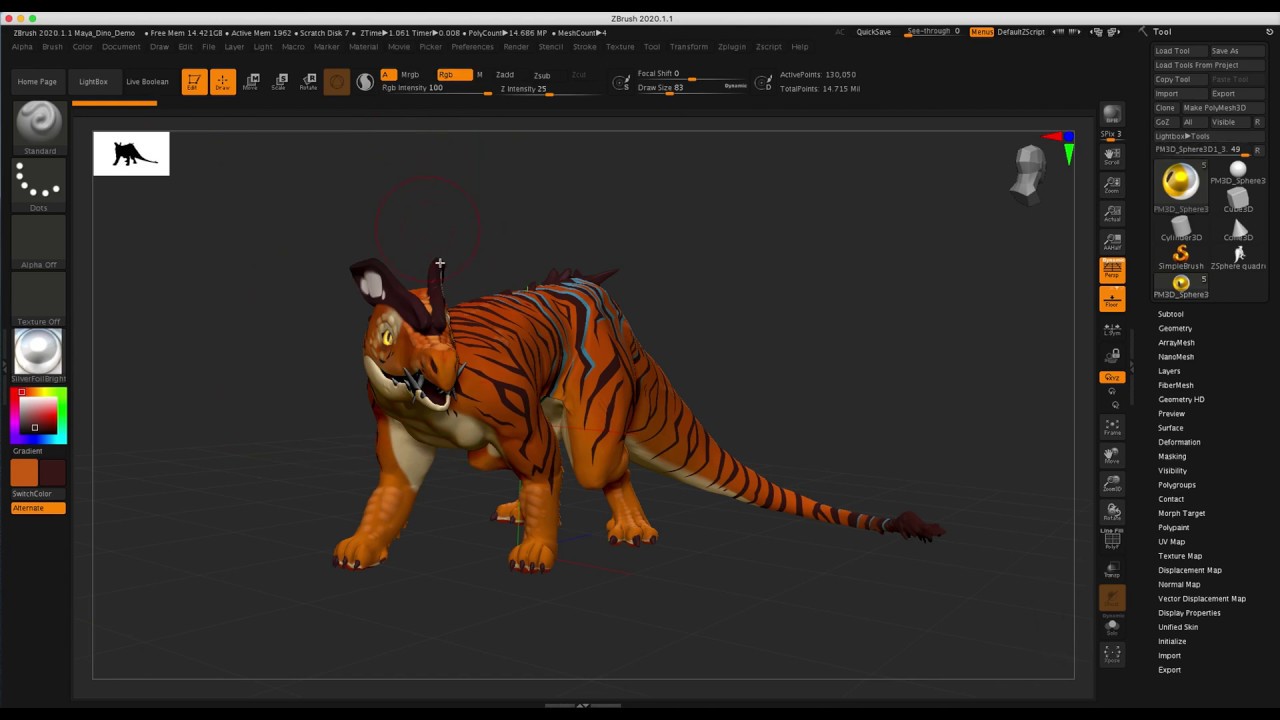Screen dimensions: 1280x720
Task: Select the Cylinder3D tool
Action: coord(1181,230)
